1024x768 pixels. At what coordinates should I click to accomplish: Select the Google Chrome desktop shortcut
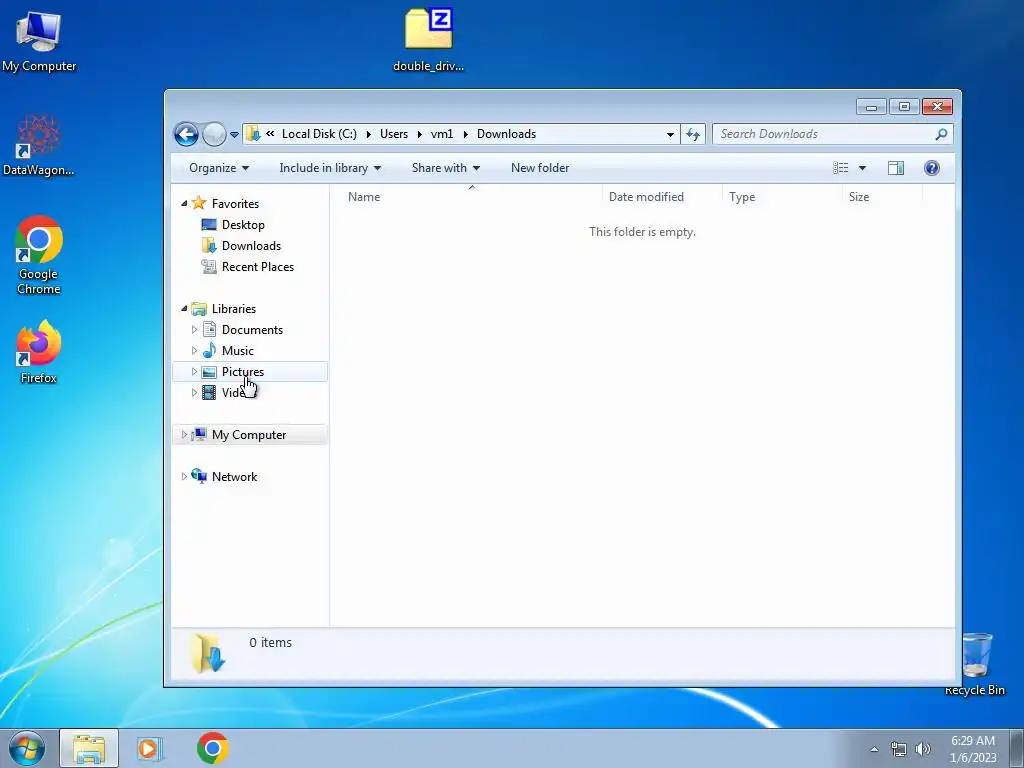tap(39, 255)
